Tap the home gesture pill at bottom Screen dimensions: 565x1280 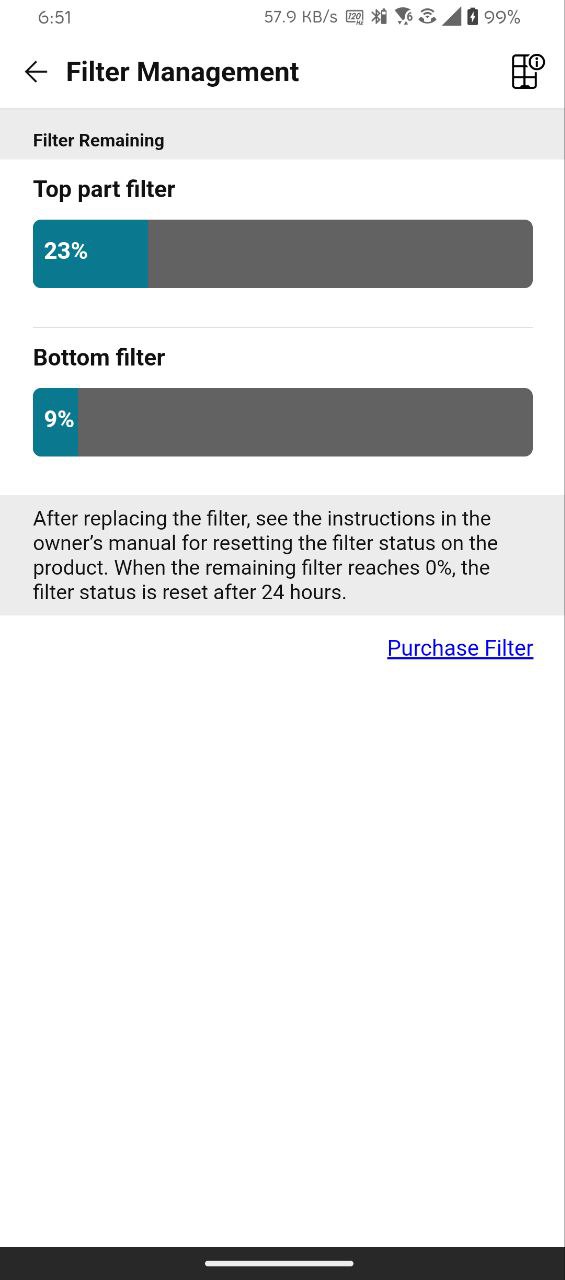(x=279, y=1263)
